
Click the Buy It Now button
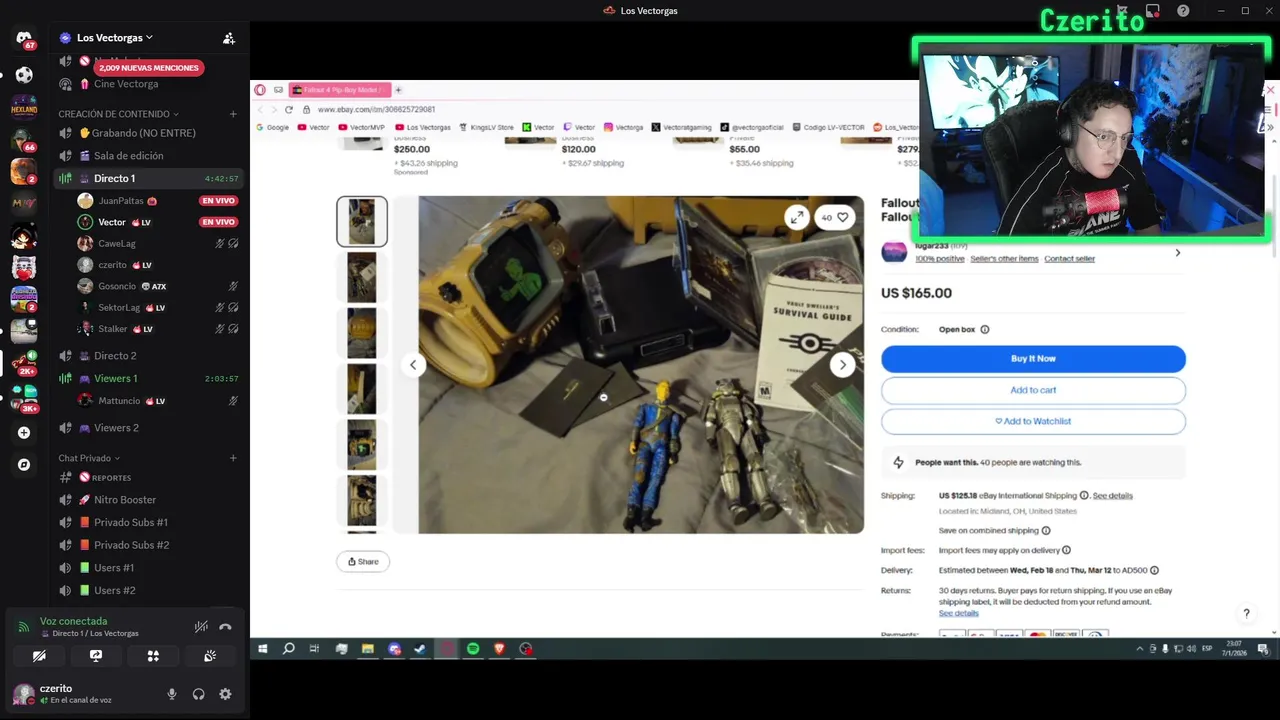click(1033, 358)
